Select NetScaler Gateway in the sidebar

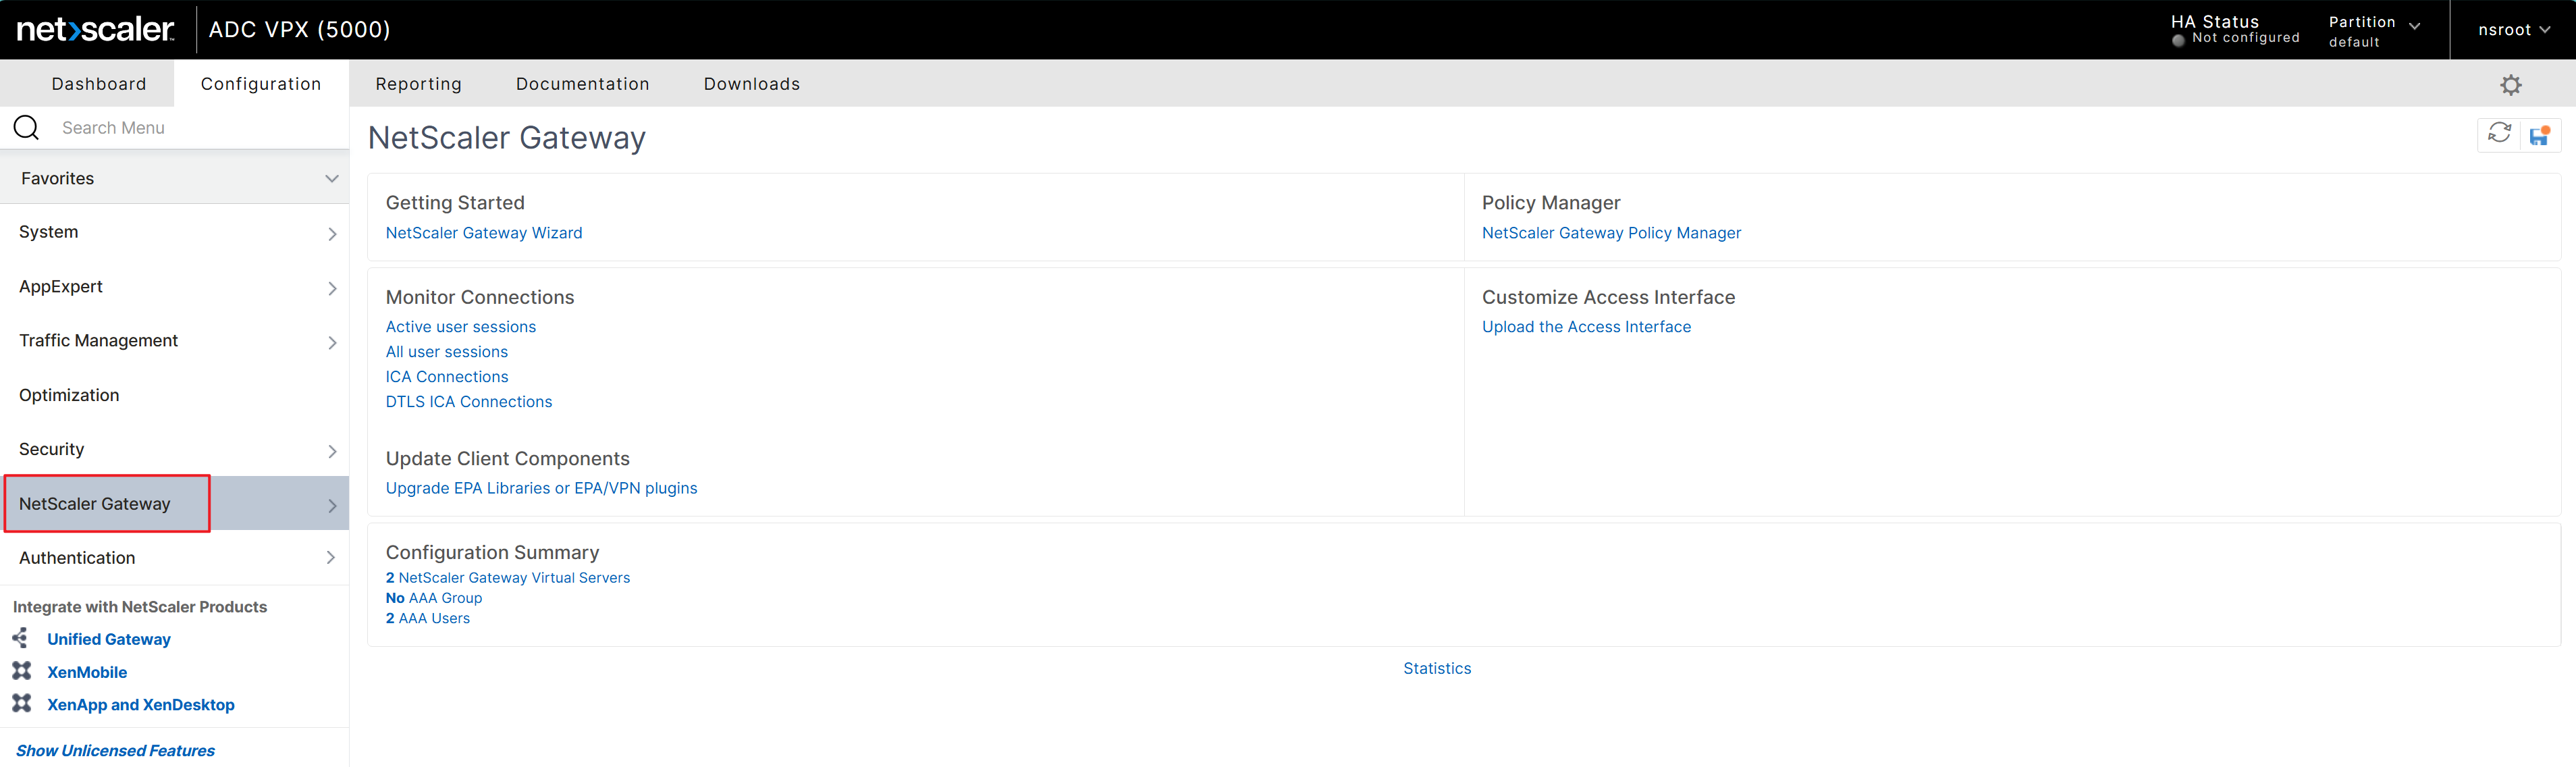95,504
